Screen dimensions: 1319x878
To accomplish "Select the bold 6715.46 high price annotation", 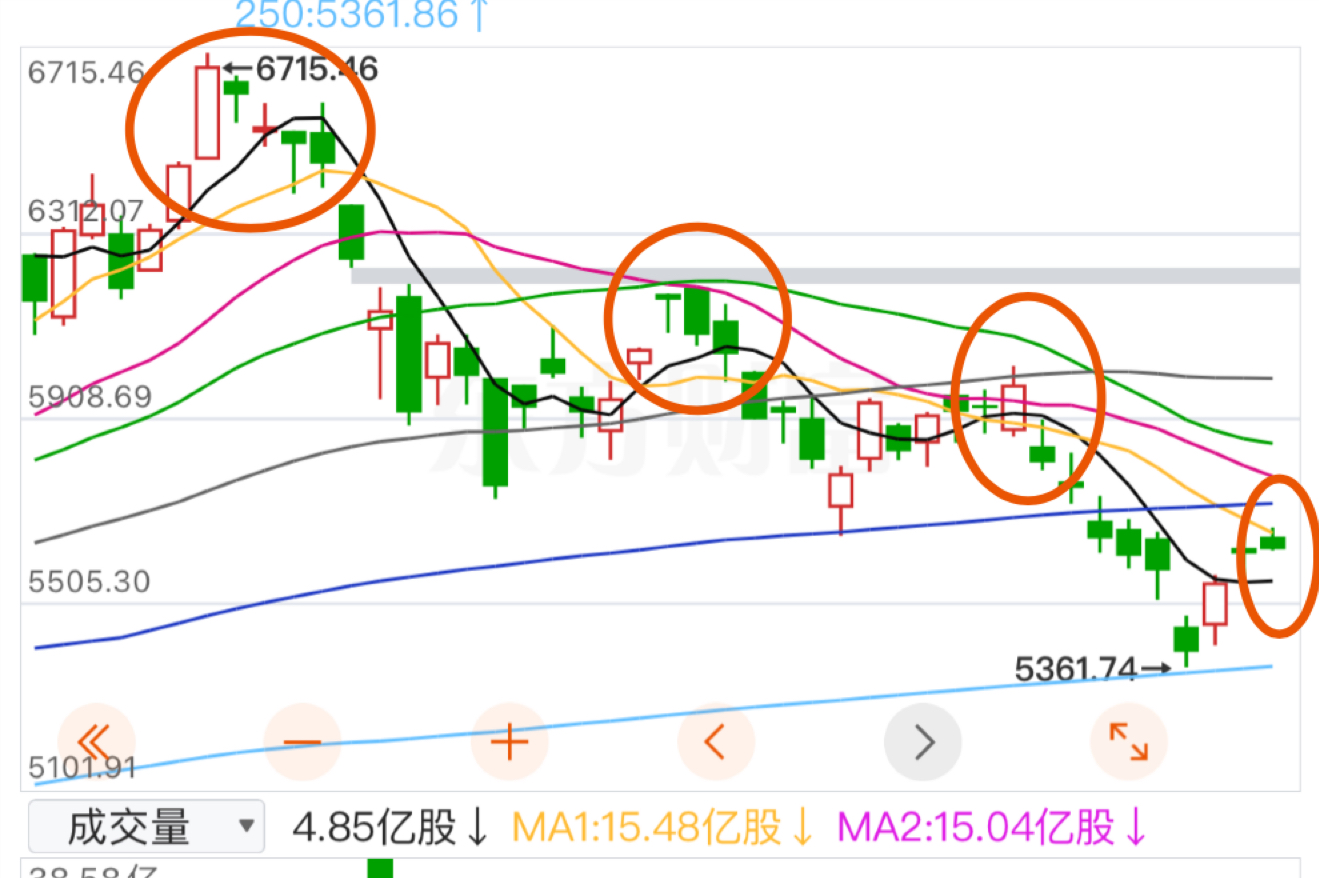I will pos(317,68).
